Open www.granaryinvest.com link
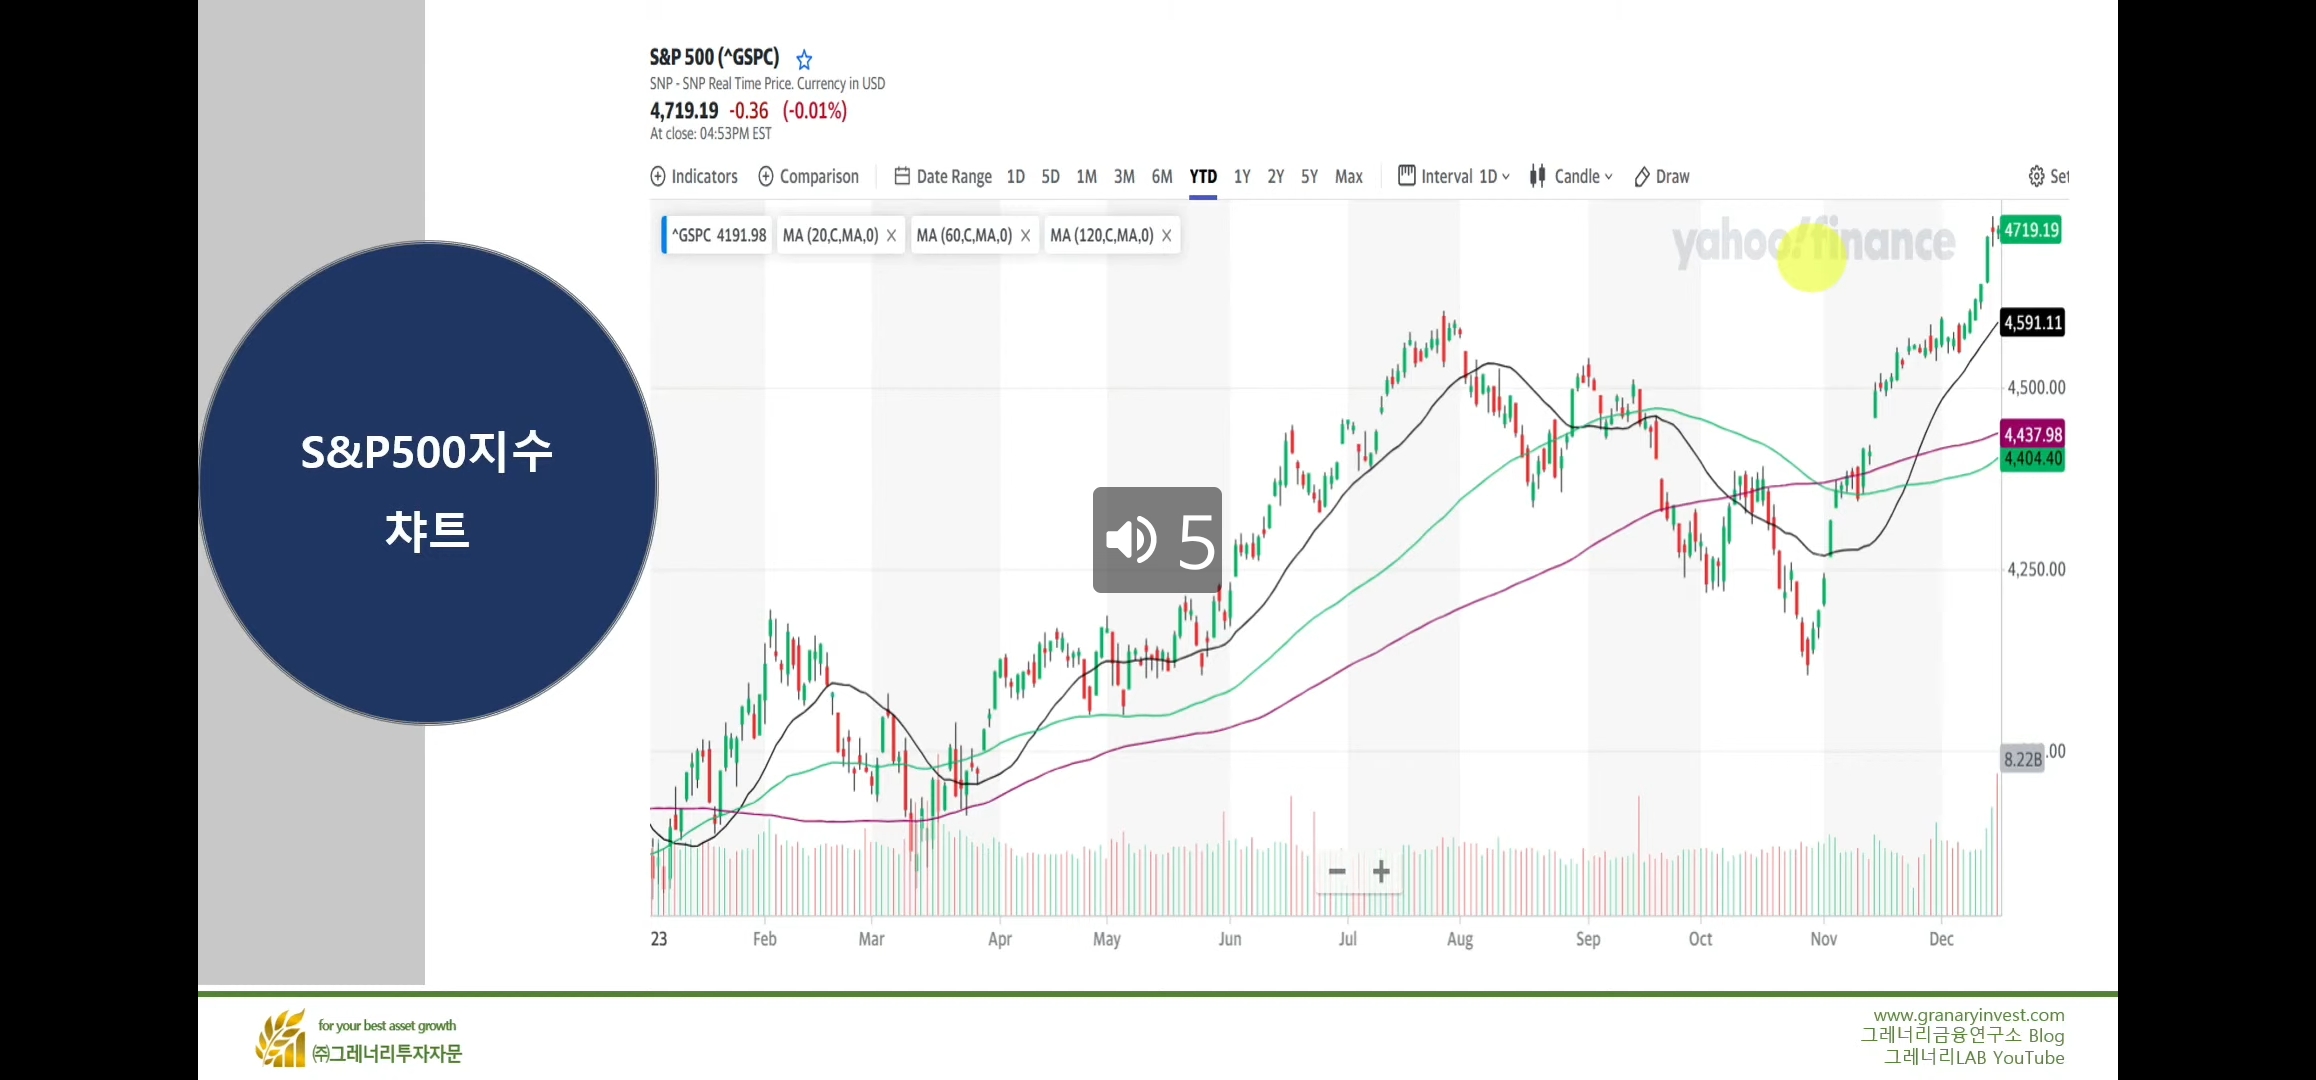The image size is (2316, 1080). pyautogui.click(x=1969, y=1015)
